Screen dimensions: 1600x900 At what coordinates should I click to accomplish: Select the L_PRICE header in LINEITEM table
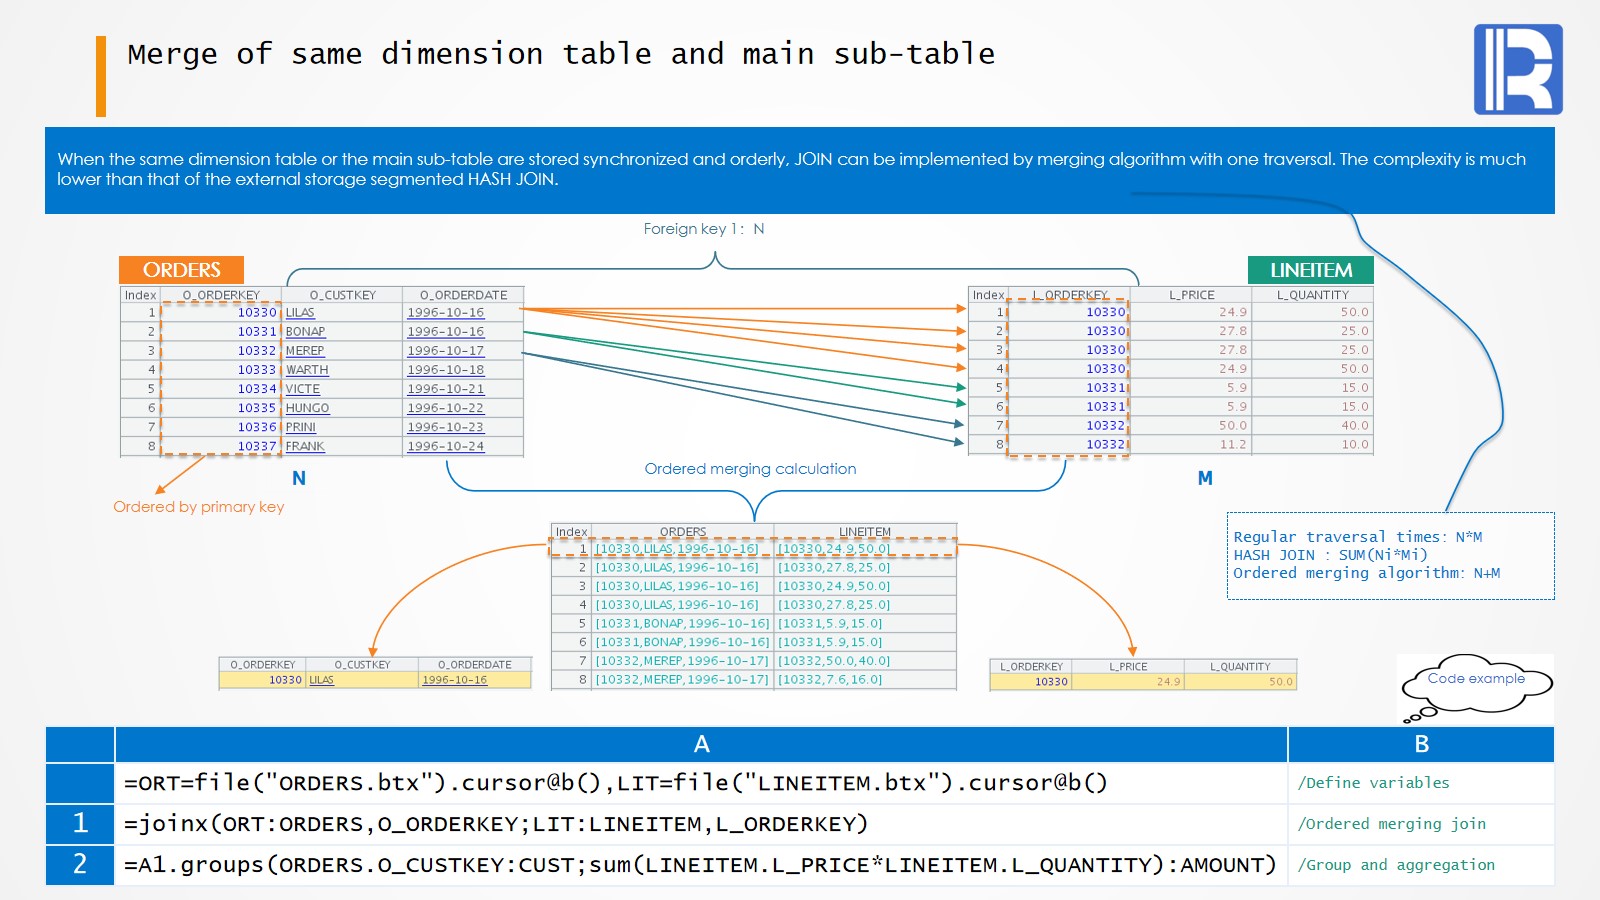1191,295
